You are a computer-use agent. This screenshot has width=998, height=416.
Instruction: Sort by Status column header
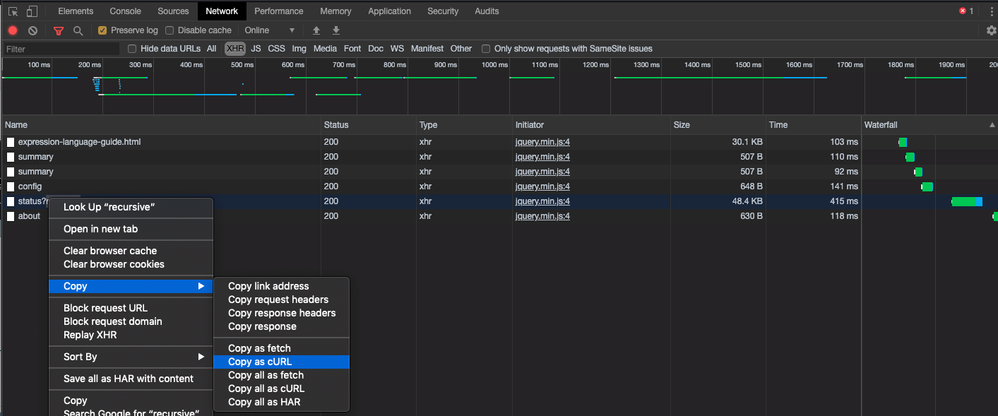point(369,125)
